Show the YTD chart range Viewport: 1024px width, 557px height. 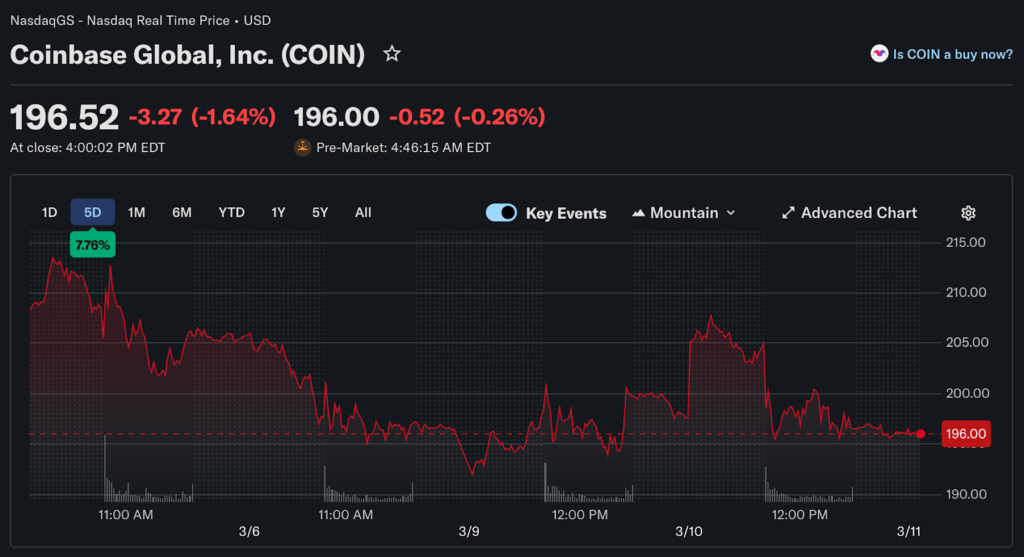point(231,212)
